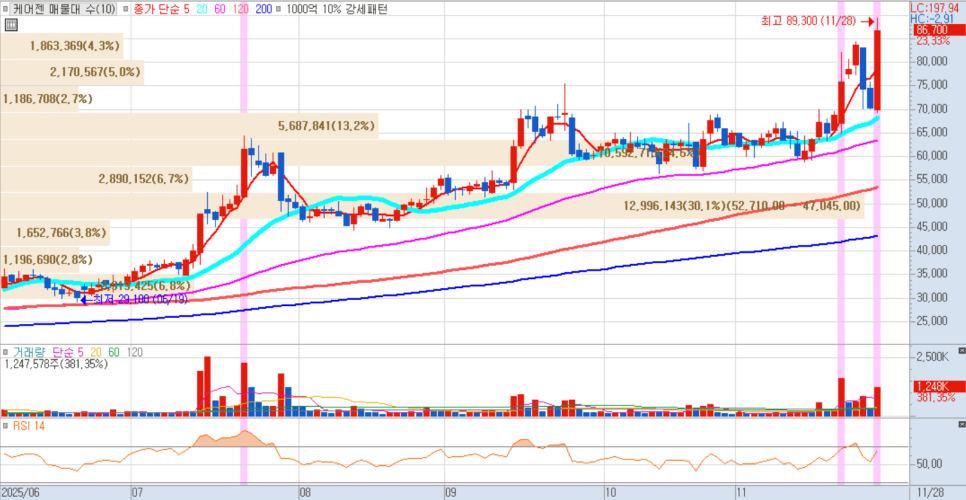
Task: Click the HC:-2.91 readout
Action: point(932,18)
